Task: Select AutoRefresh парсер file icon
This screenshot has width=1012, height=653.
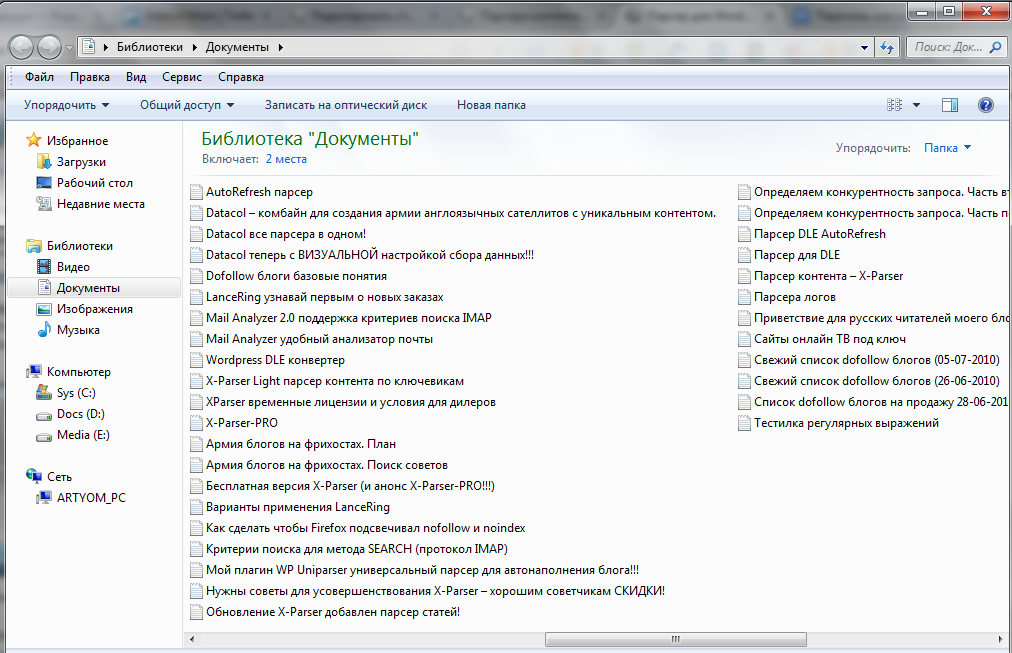Action: [x=196, y=192]
